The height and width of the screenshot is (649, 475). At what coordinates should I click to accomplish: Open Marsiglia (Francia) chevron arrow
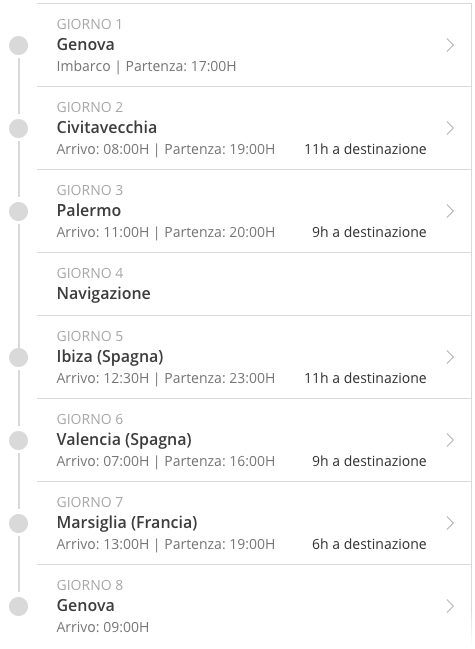(x=450, y=523)
